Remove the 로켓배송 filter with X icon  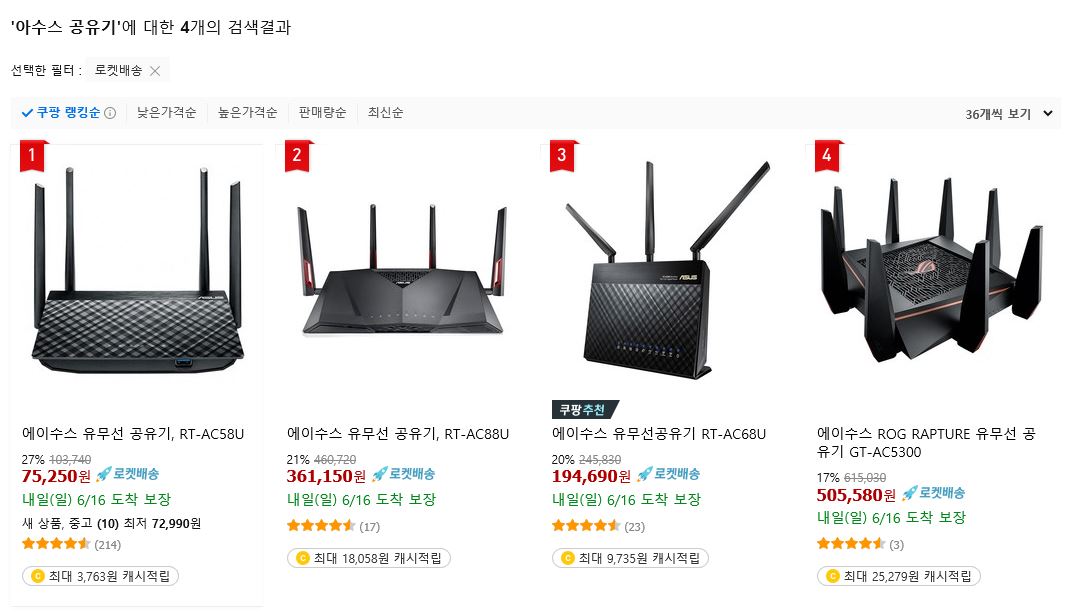[x=155, y=71]
